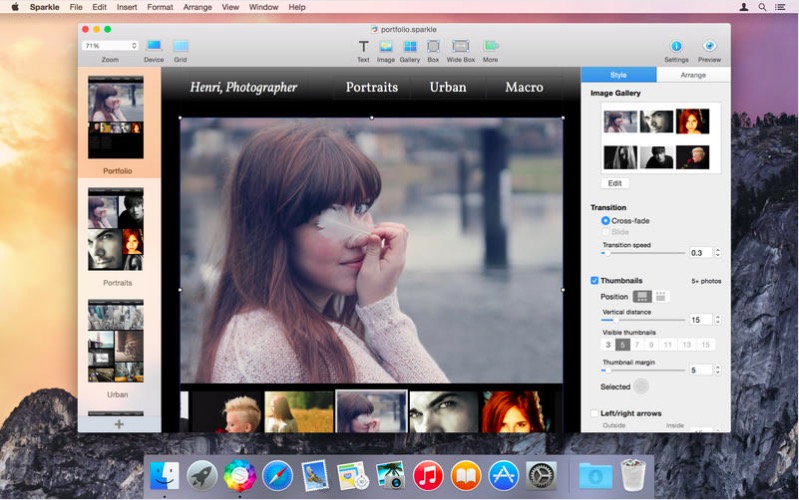
Task: Set thumbnail position to grid layout
Action: [x=660, y=296]
